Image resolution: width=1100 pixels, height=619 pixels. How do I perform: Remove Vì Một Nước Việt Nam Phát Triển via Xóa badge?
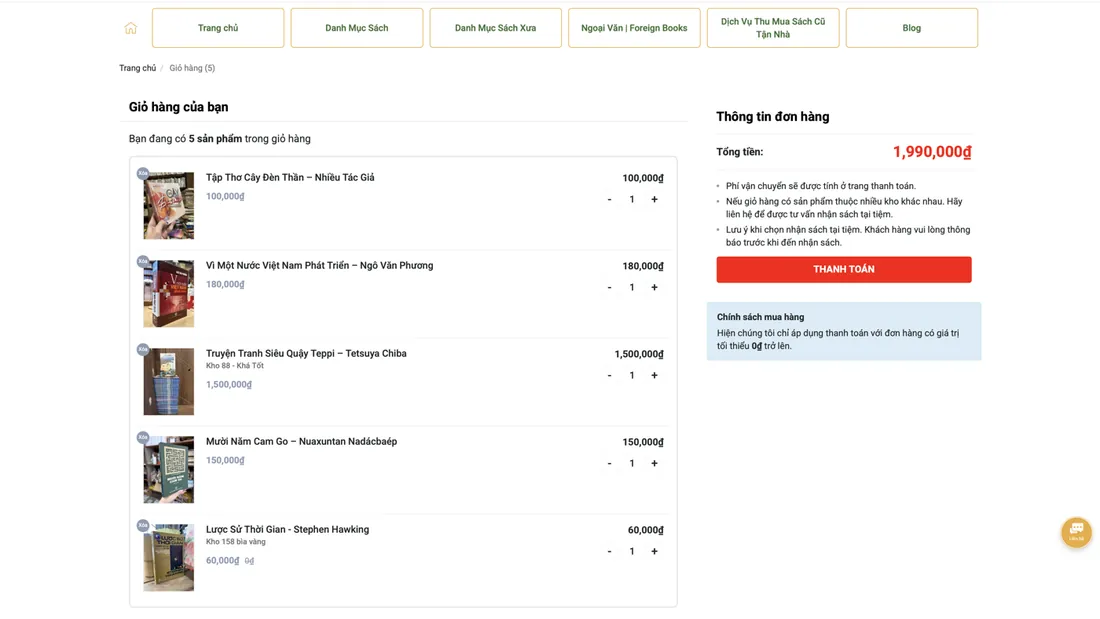pyautogui.click(x=143, y=261)
